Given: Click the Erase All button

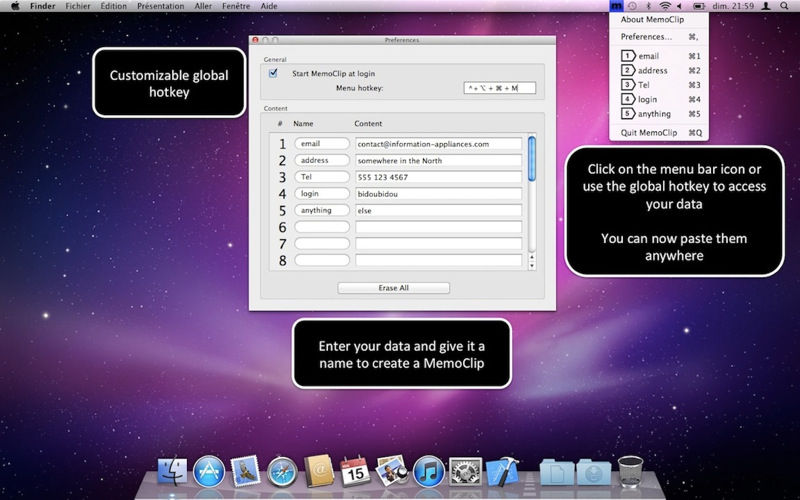Looking at the screenshot, I should coord(393,288).
